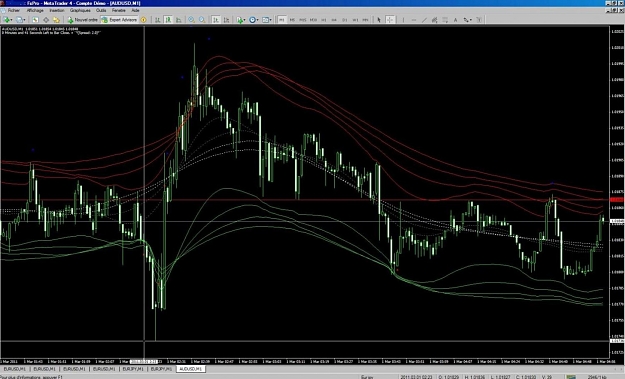This screenshot has width=625, height=379.
Task: Open the Graphiques menu
Action: click(x=80, y=10)
